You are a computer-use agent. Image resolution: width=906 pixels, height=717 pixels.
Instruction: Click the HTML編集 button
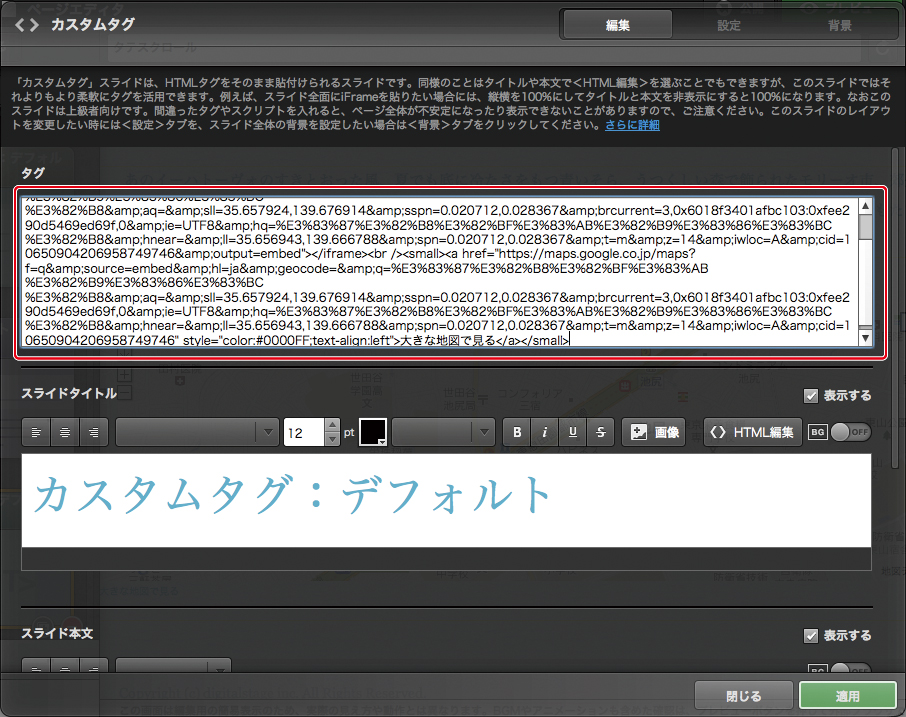point(752,432)
